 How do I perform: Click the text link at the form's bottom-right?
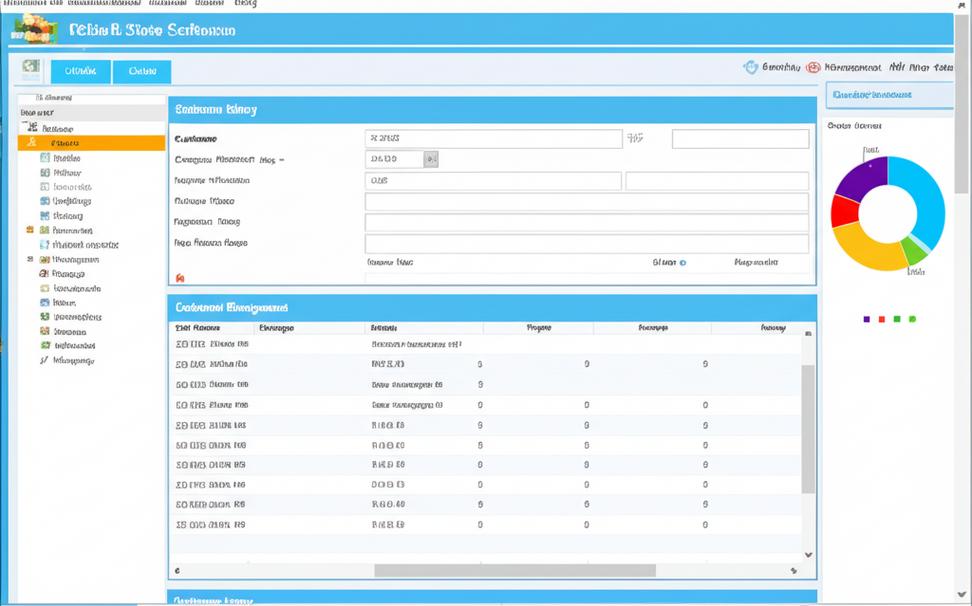click(x=755, y=262)
